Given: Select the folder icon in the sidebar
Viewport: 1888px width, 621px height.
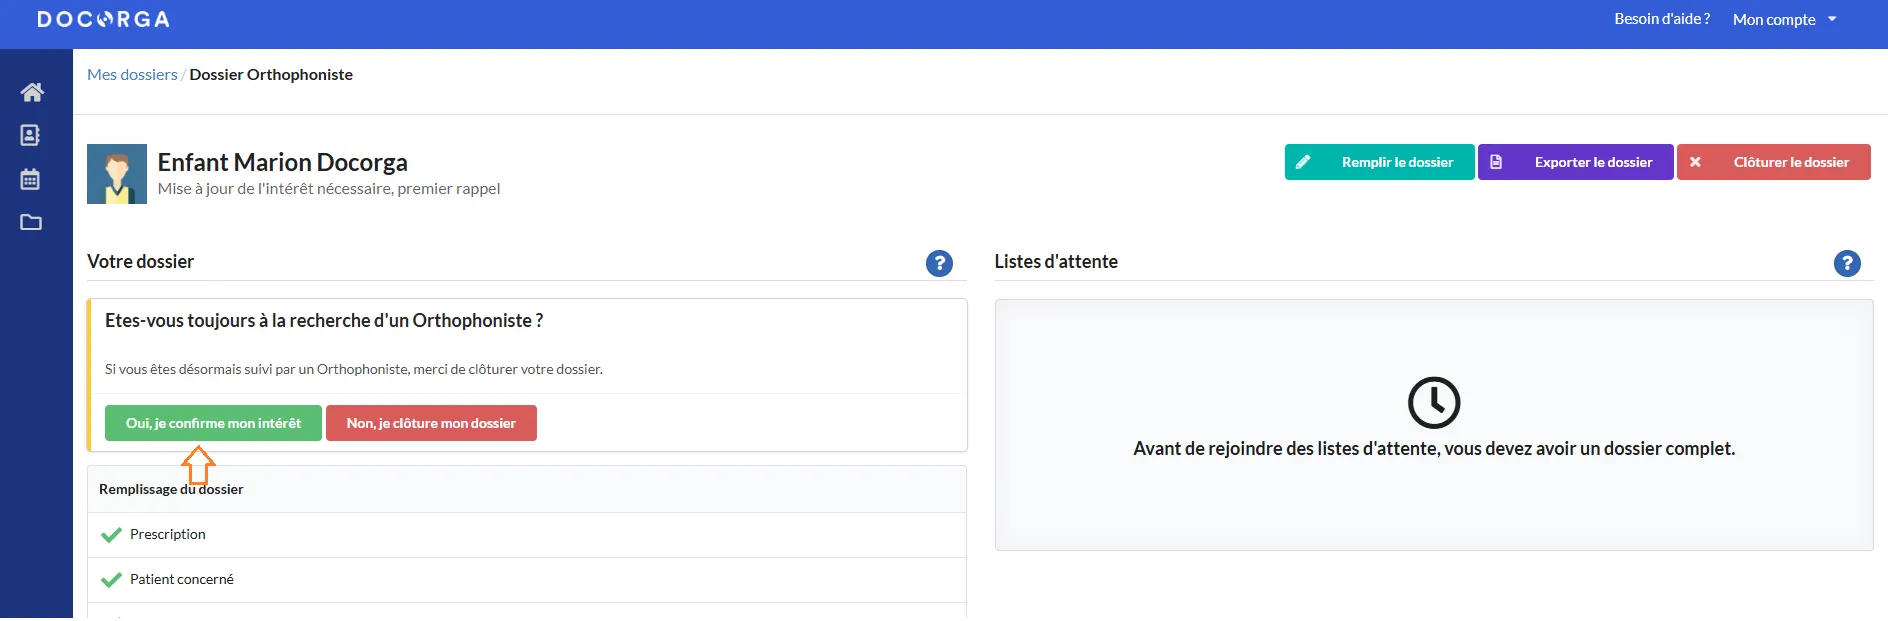Looking at the screenshot, I should 31,222.
